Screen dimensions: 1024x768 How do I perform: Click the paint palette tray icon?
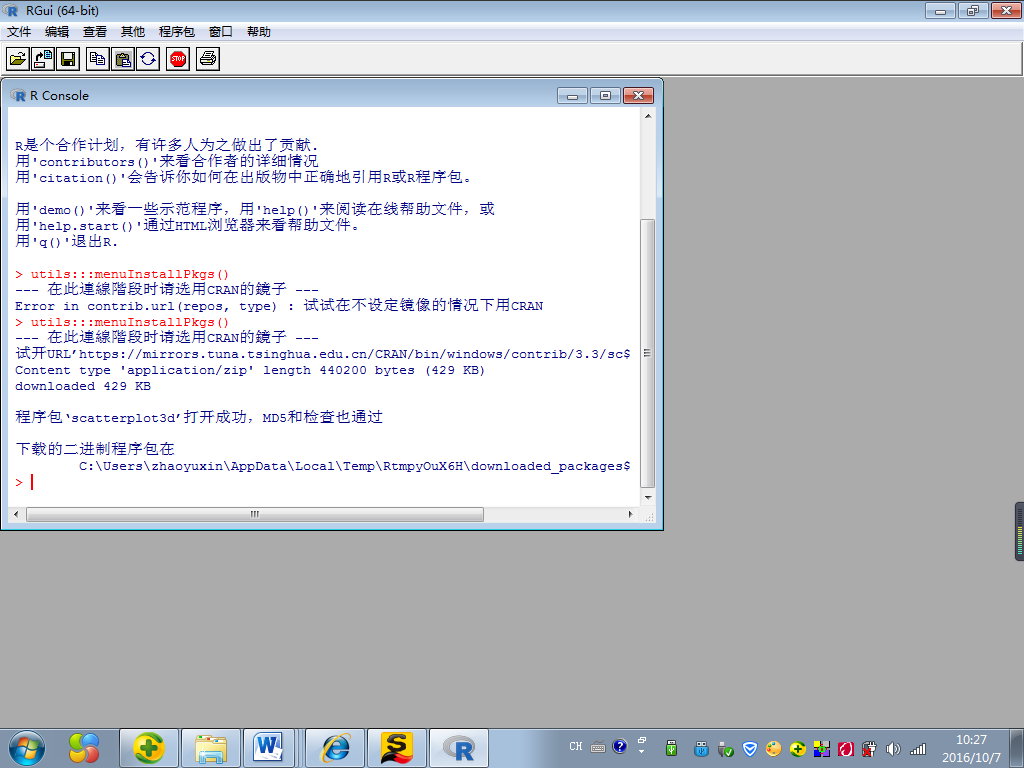pos(774,748)
